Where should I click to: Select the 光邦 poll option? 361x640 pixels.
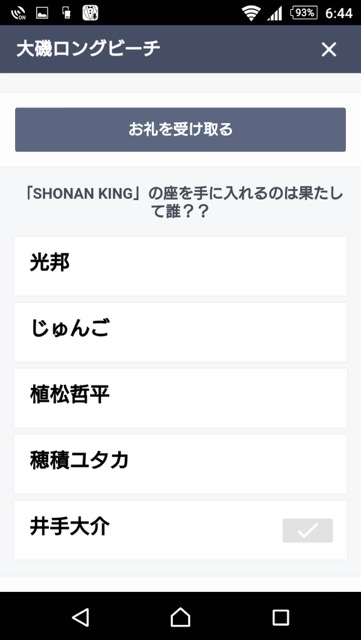click(180, 266)
